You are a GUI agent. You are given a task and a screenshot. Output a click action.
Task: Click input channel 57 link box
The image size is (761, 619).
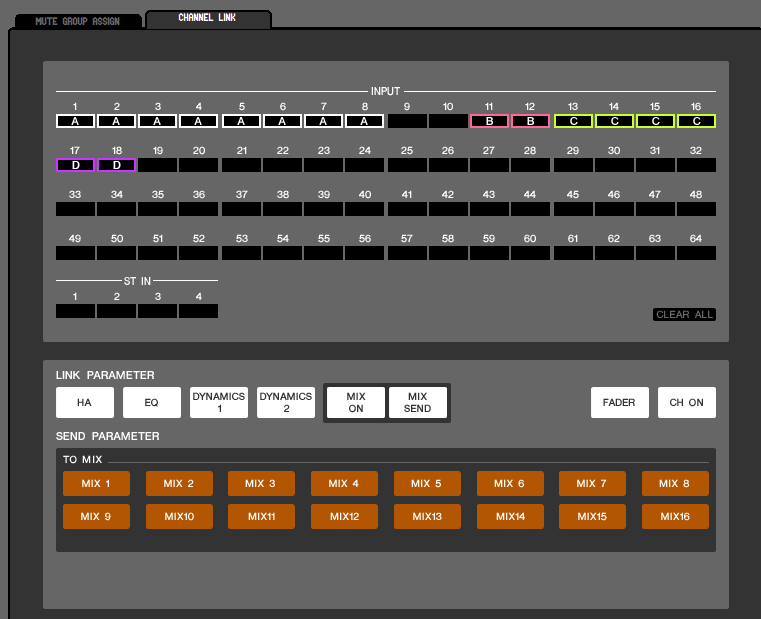tap(407, 253)
